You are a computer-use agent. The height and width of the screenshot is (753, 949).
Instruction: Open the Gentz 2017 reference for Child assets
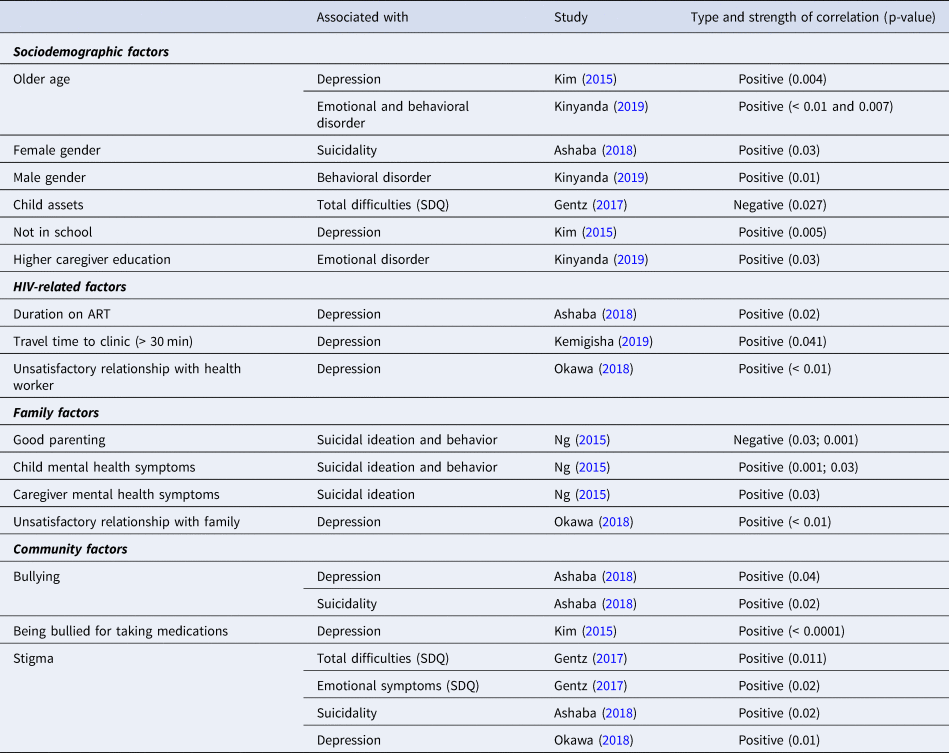tap(610, 205)
